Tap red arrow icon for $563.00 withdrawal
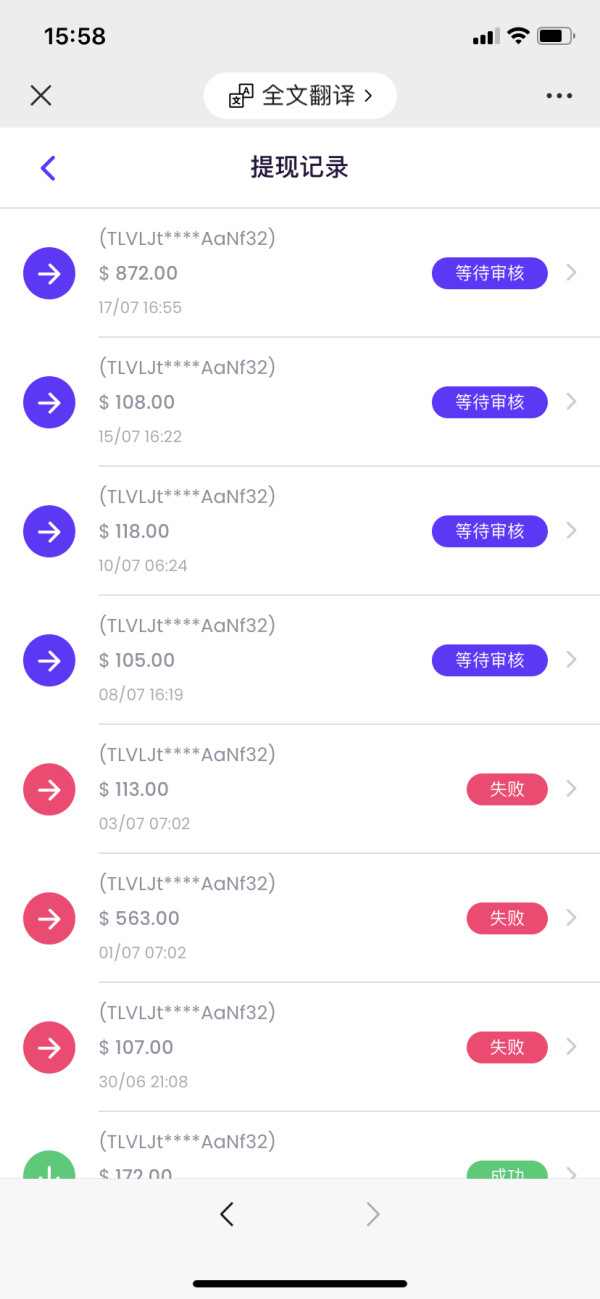 49,918
